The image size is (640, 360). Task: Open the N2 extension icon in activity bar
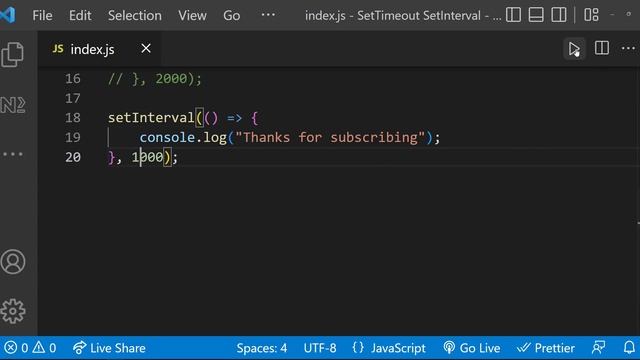coord(13,105)
